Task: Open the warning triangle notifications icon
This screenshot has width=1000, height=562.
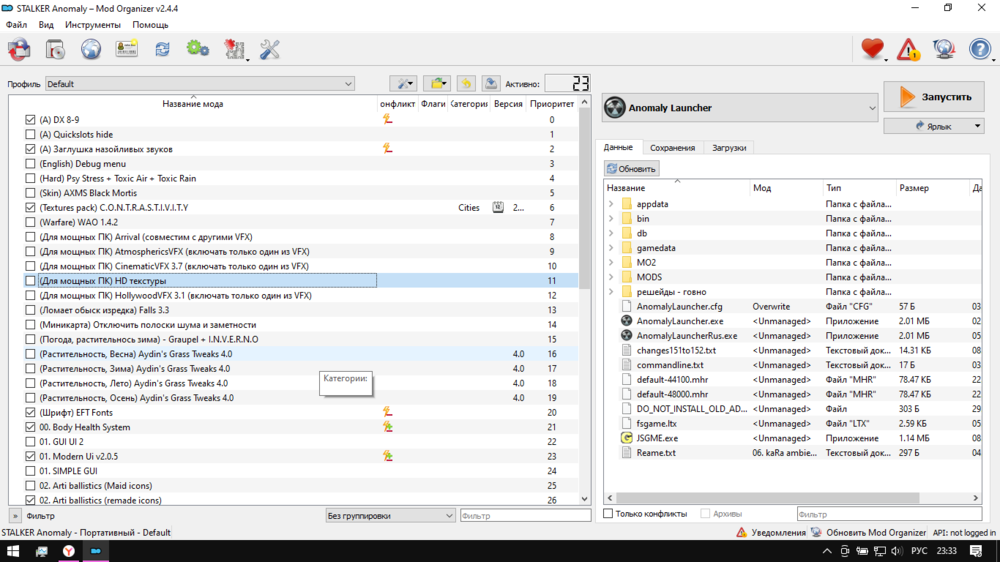Action: tap(908, 48)
